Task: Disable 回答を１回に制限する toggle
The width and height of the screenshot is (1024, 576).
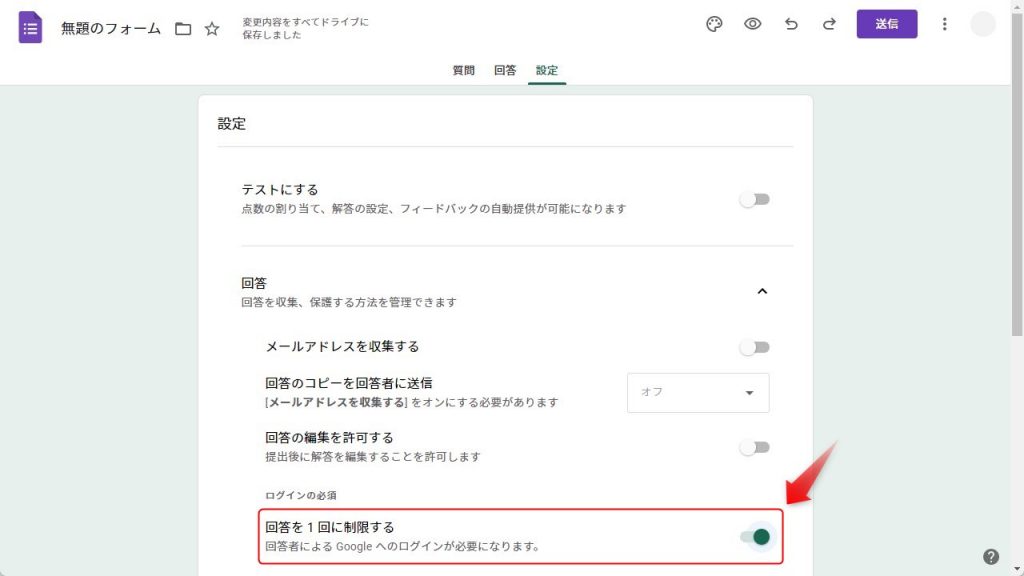Action: click(x=755, y=537)
